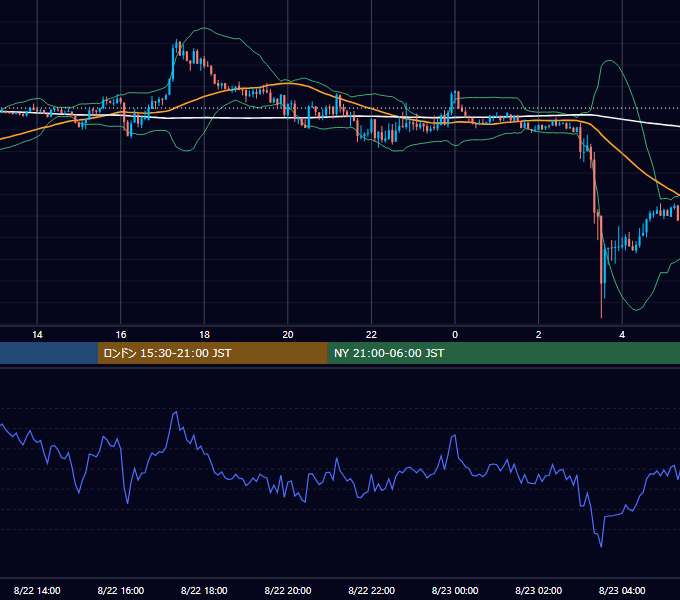Click the blue session band left of ロンドン

coord(49,353)
